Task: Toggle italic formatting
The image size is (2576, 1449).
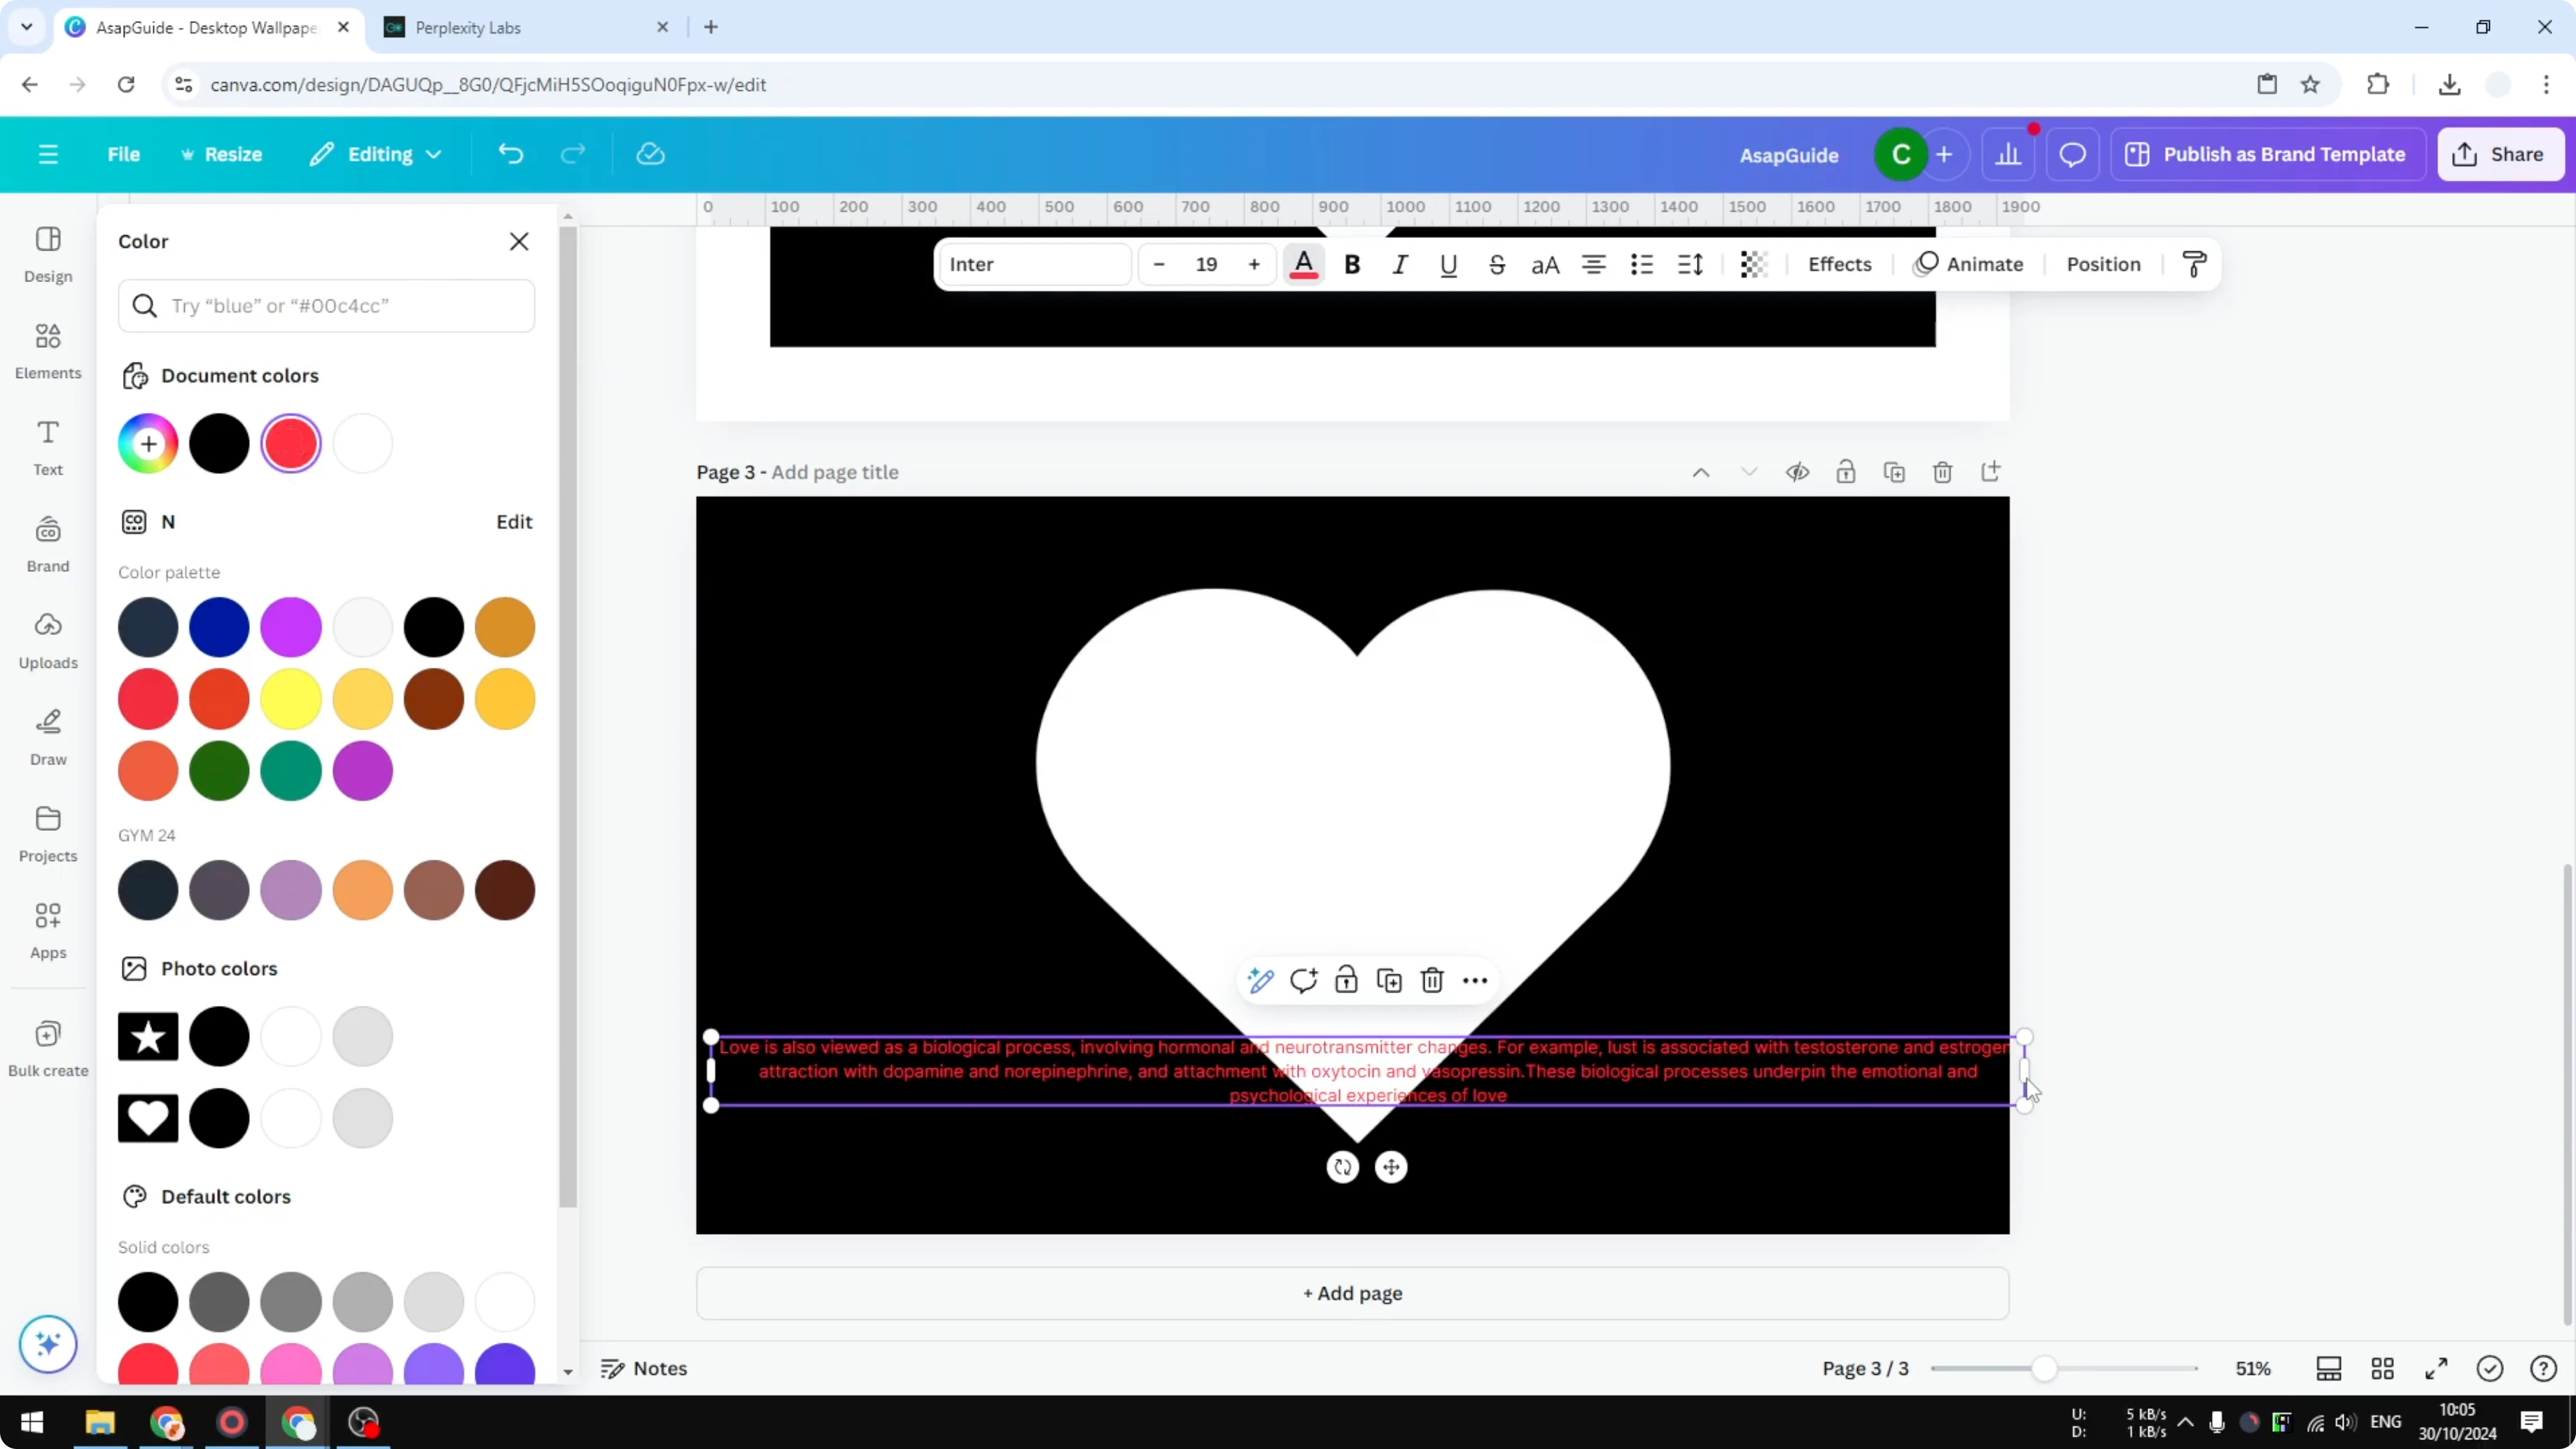Action: click(x=1400, y=265)
